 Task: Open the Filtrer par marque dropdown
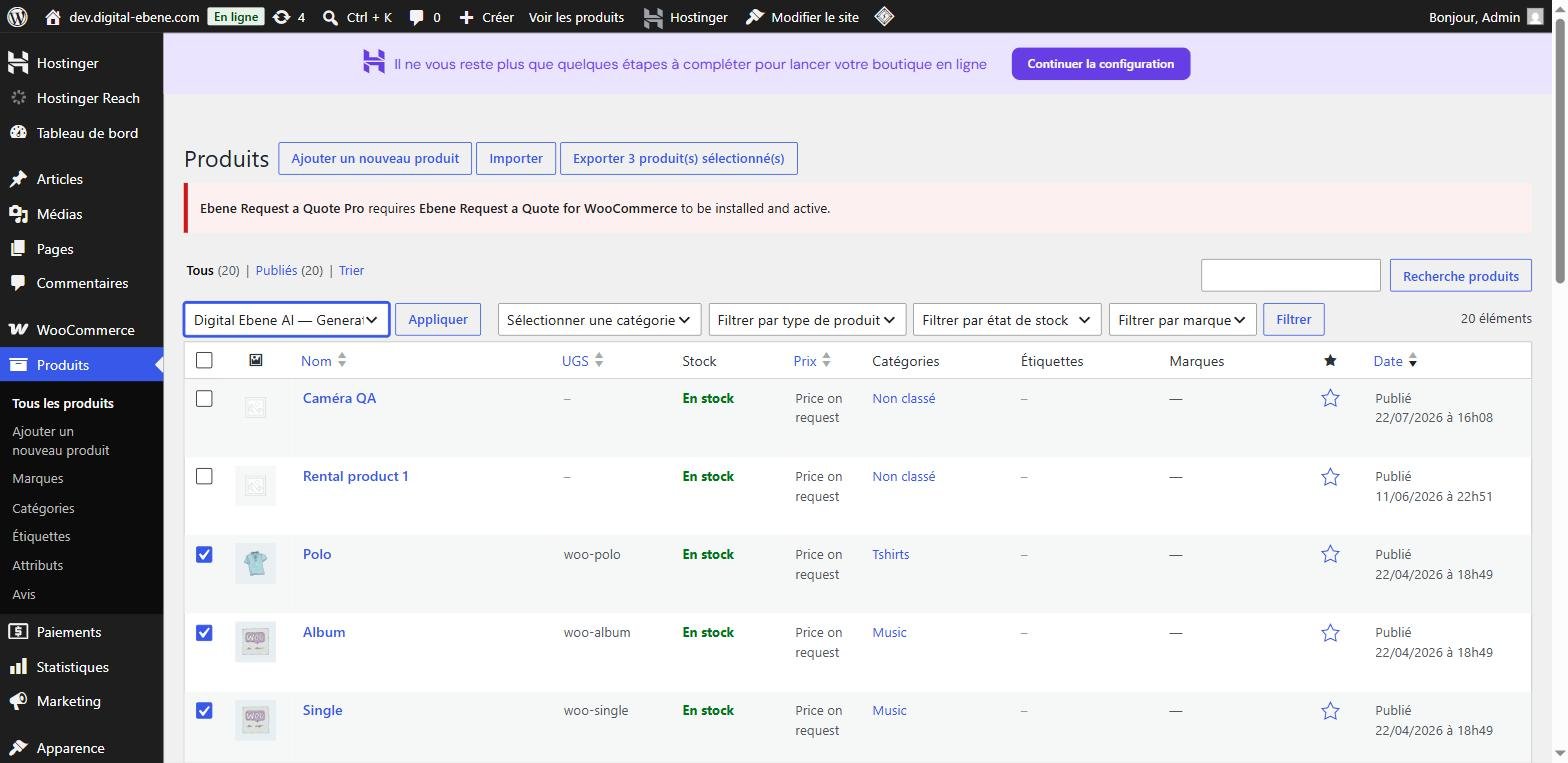(1183, 320)
